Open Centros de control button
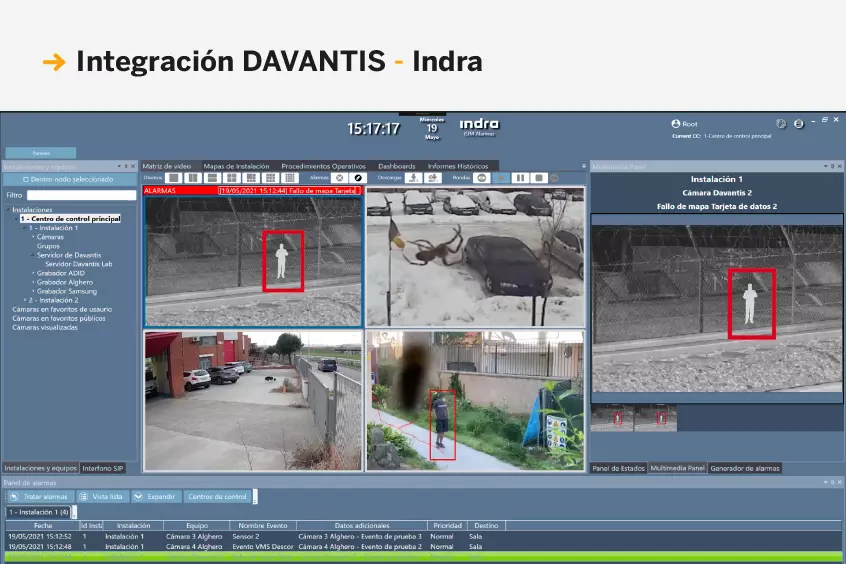 tap(217, 497)
